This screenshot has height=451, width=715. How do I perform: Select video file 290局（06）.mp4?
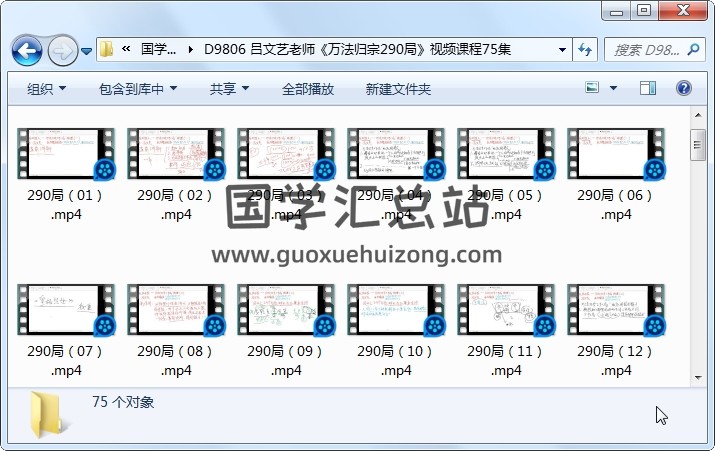tap(616, 175)
